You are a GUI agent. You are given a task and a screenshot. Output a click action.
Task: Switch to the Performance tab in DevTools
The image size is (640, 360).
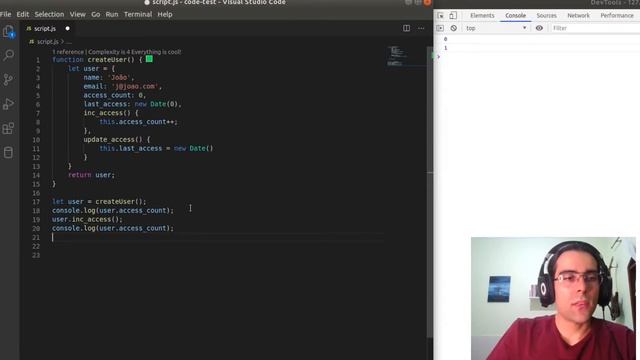pos(617,16)
